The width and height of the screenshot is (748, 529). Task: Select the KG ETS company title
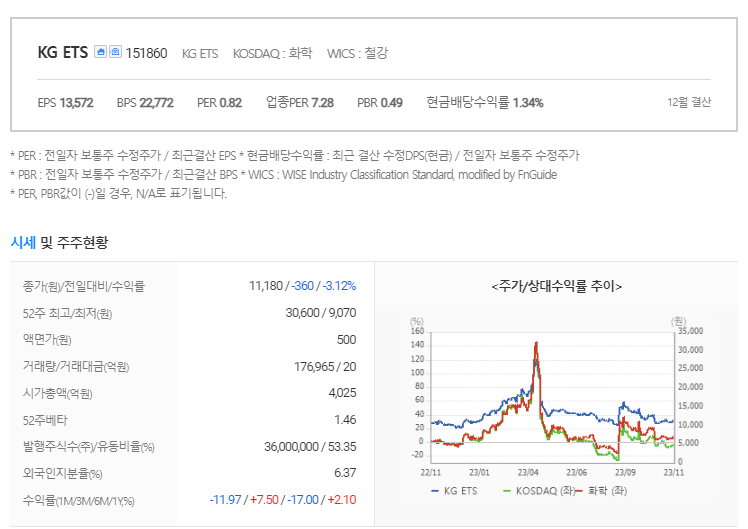pos(63,52)
